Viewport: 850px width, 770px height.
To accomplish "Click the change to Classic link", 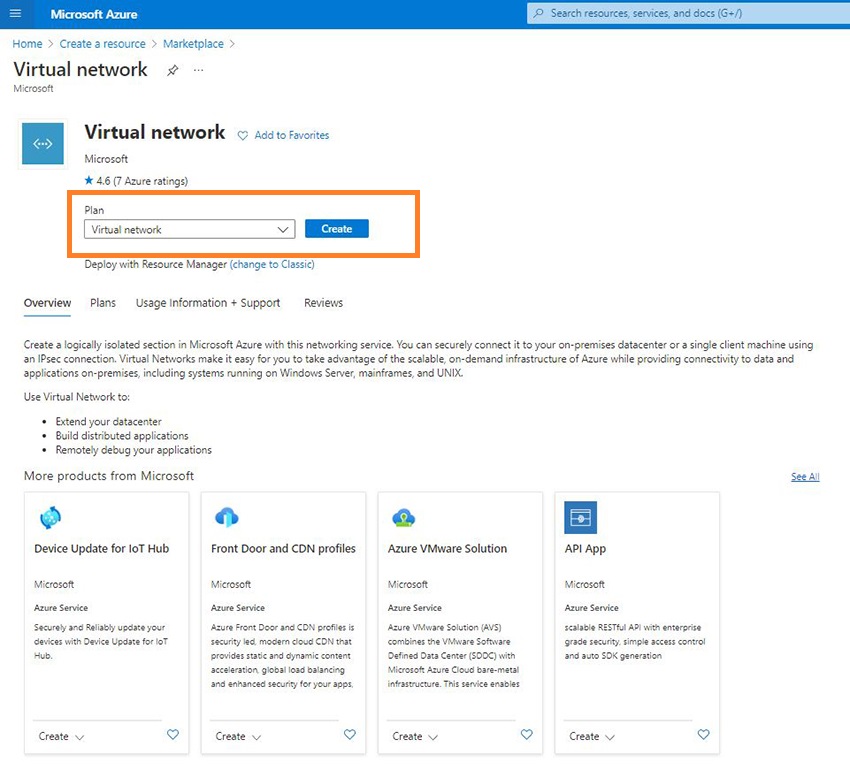I will click(x=272, y=265).
